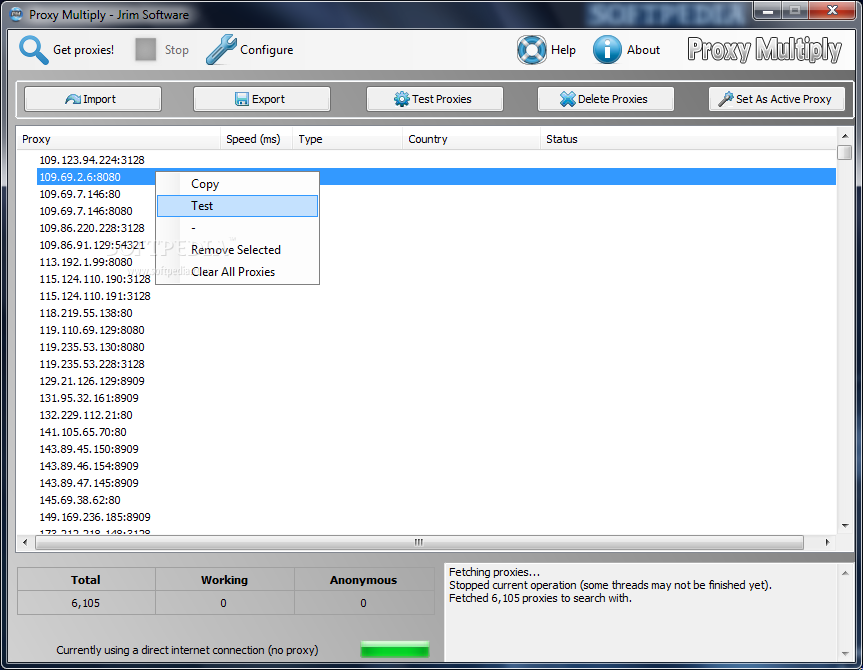This screenshot has height=670, width=863.
Task: Select proxy 131.95.32.161:8909
Action: [x=89, y=399]
